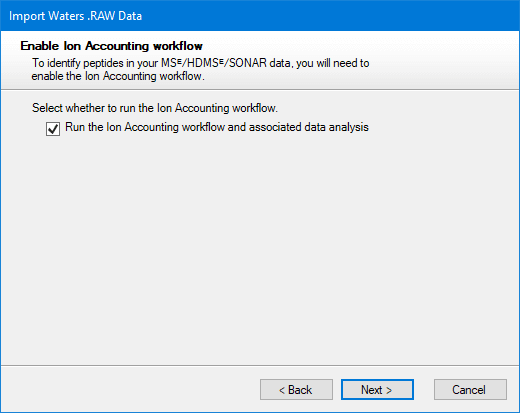Click the 'enable the Ion Accounting workflow.' text line

118,76
